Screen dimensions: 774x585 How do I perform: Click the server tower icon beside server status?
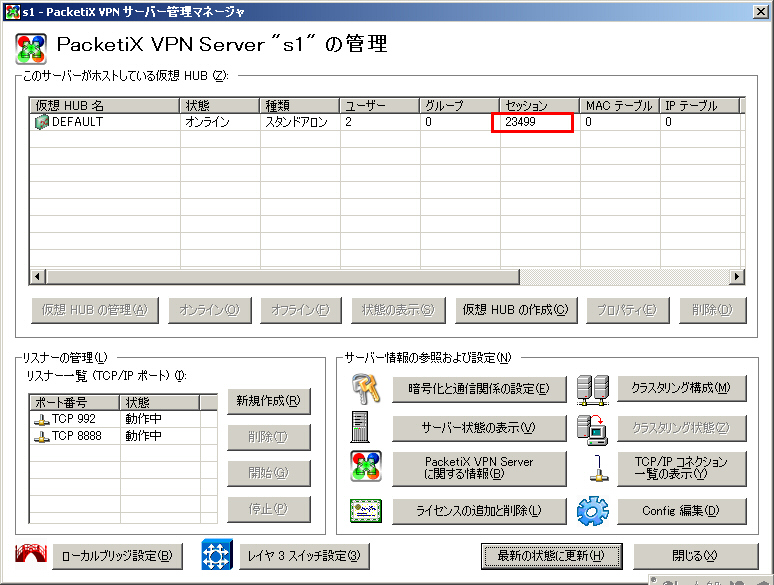[360, 427]
